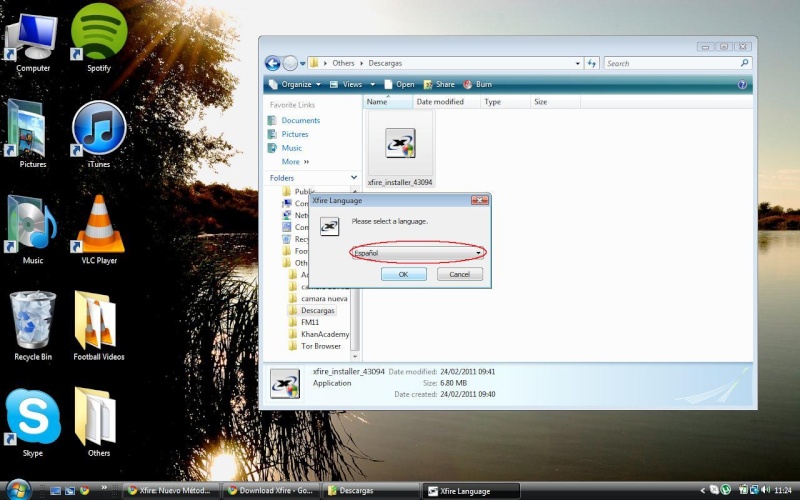
Task: Click the Share toolbar button
Action: (x=439, y=85)
